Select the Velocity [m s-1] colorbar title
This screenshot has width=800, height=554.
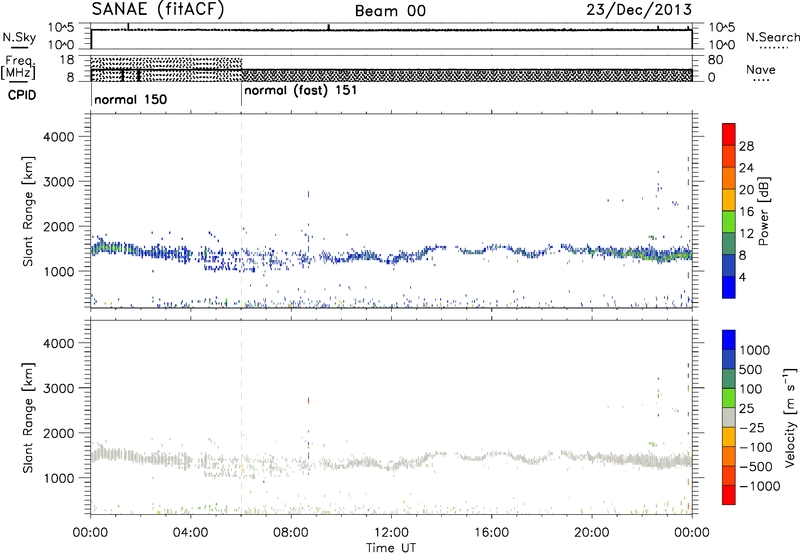[789, 417]
